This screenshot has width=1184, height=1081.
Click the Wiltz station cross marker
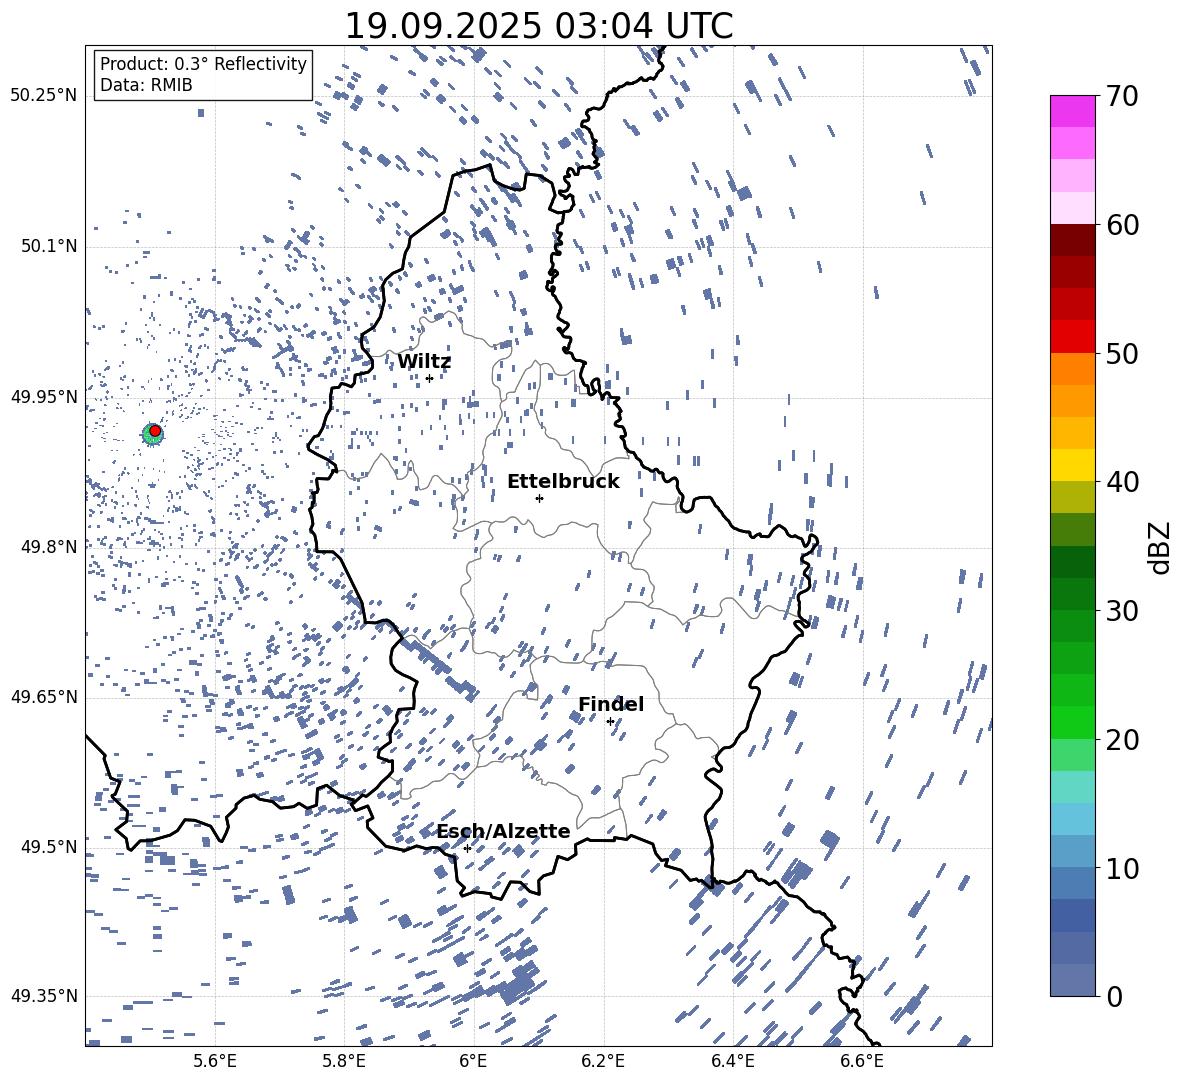[430, 379]
